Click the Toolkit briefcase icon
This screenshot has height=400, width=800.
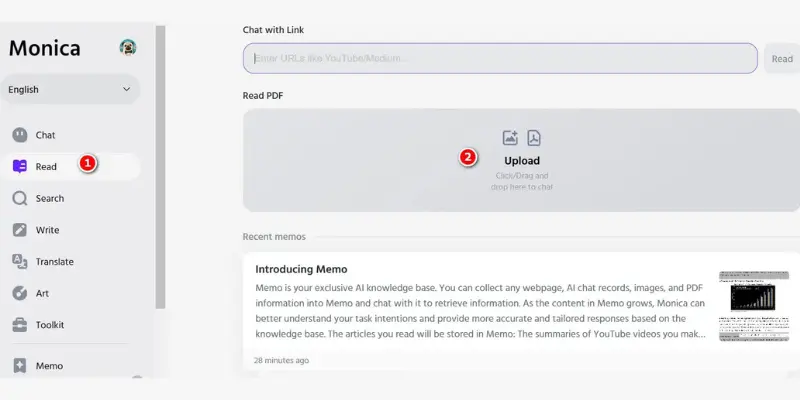[x=19, y=325]
